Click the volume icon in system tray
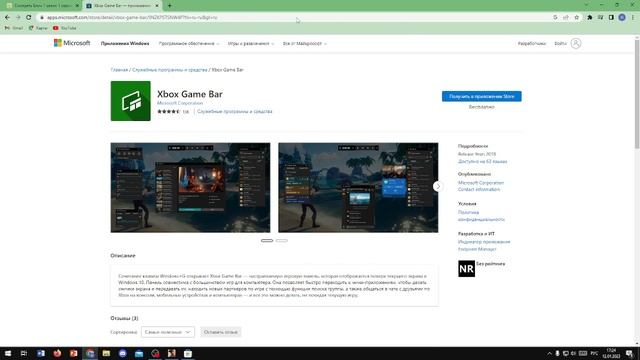Image resolution: width=640 pixels, height=360 pixels. point(573,353)
